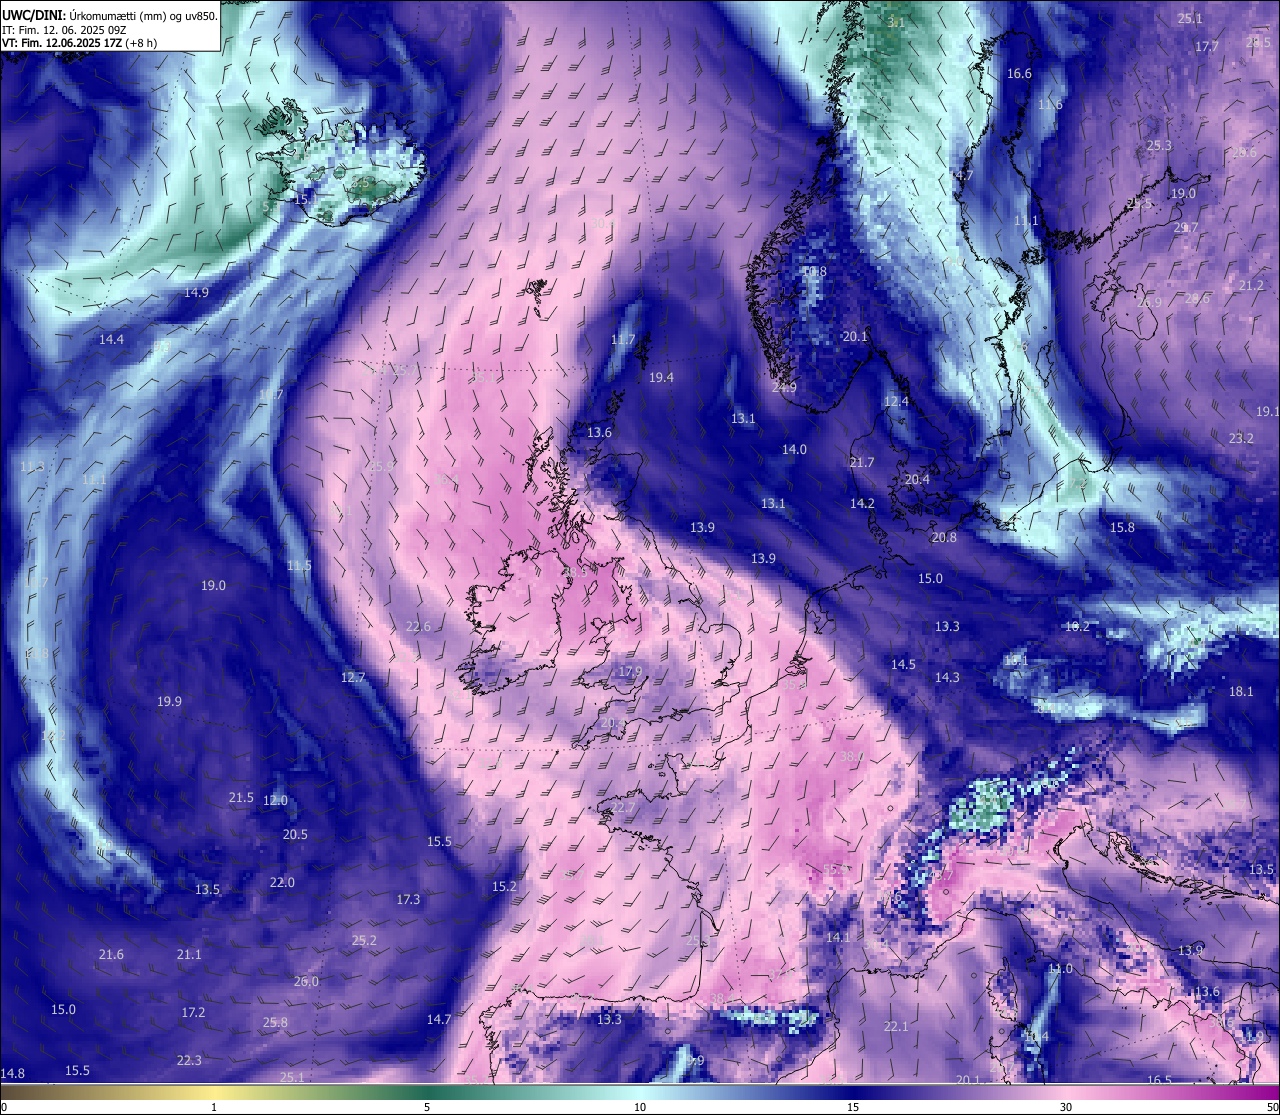Click the map value 14.9 south of Iceland
The height and width of the screenshot is (1115, 1280).
pyautogui.click(x=196, y=293)
